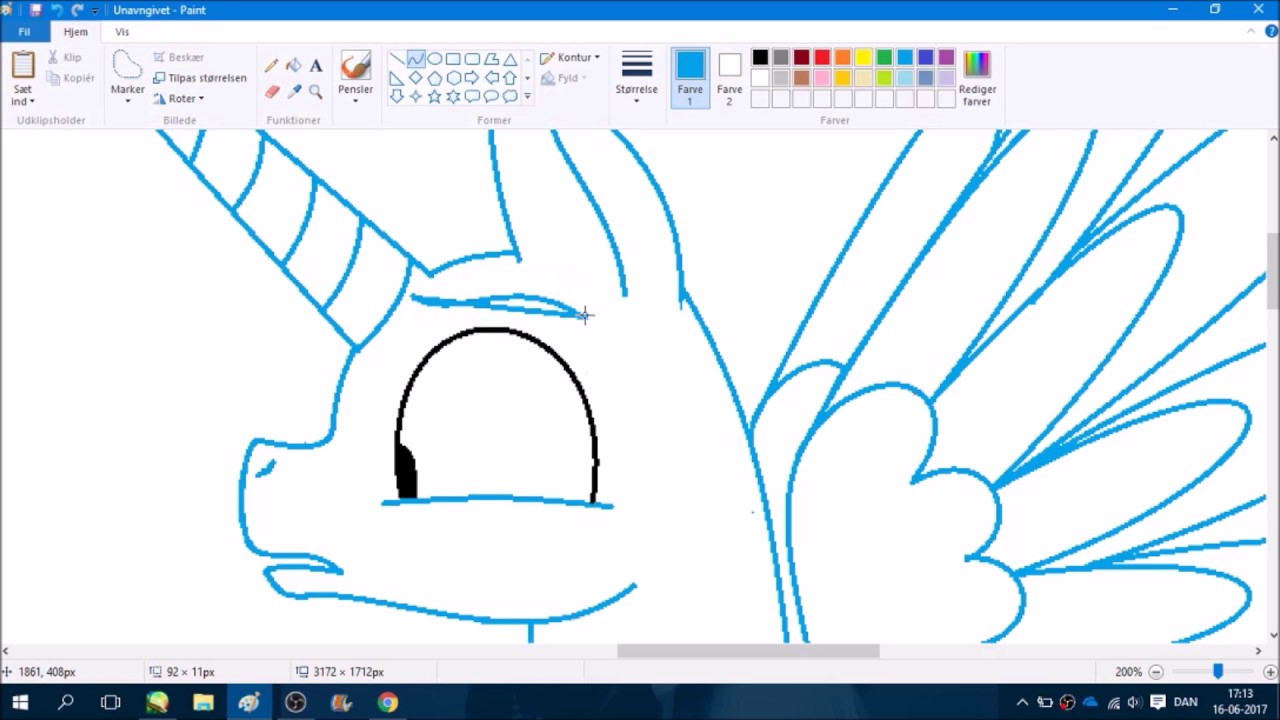1280x720 pixels.
Task: Select the Text tool
Action: coord(315,66)
